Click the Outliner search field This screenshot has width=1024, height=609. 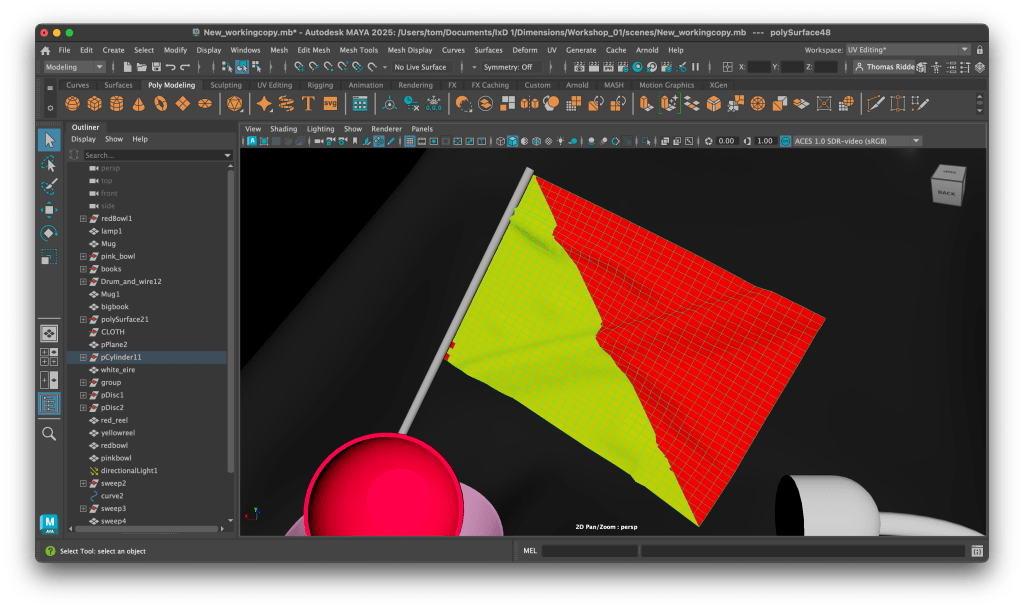click(152, 155)
